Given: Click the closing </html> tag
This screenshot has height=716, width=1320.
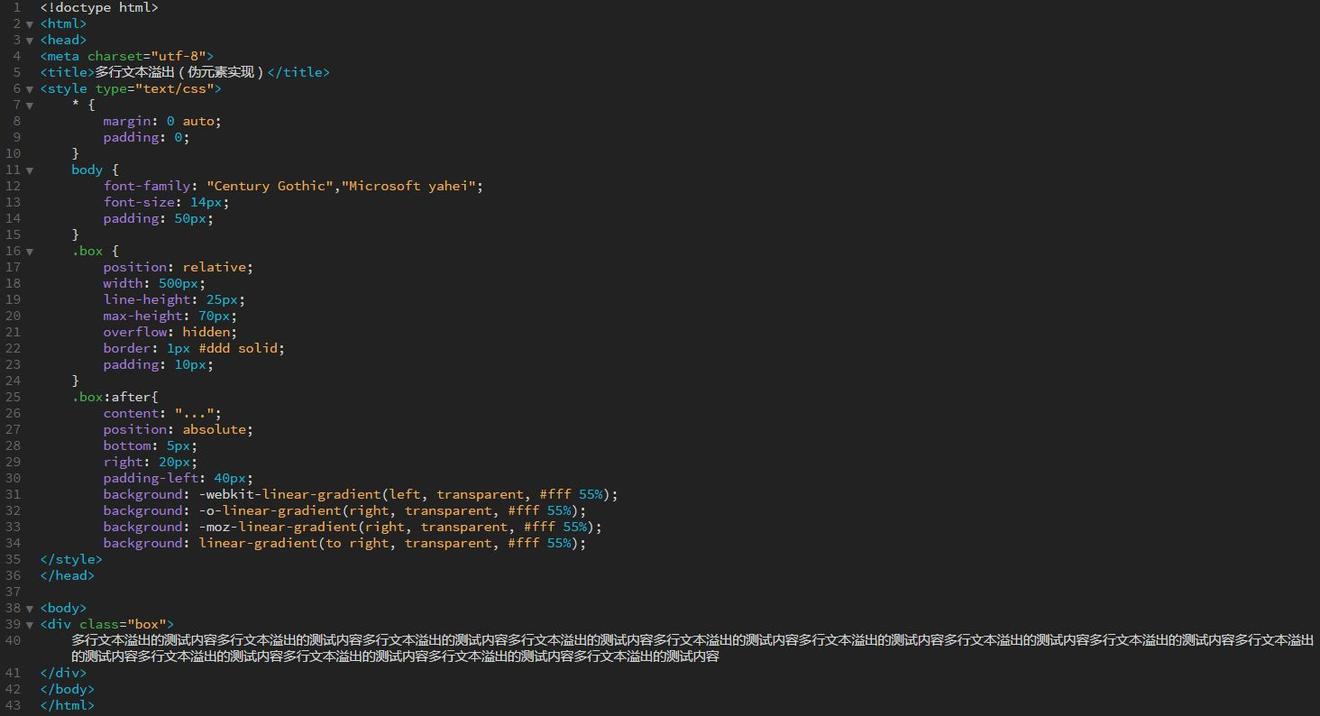Looking at the screenshot, I should pos(67,705).
